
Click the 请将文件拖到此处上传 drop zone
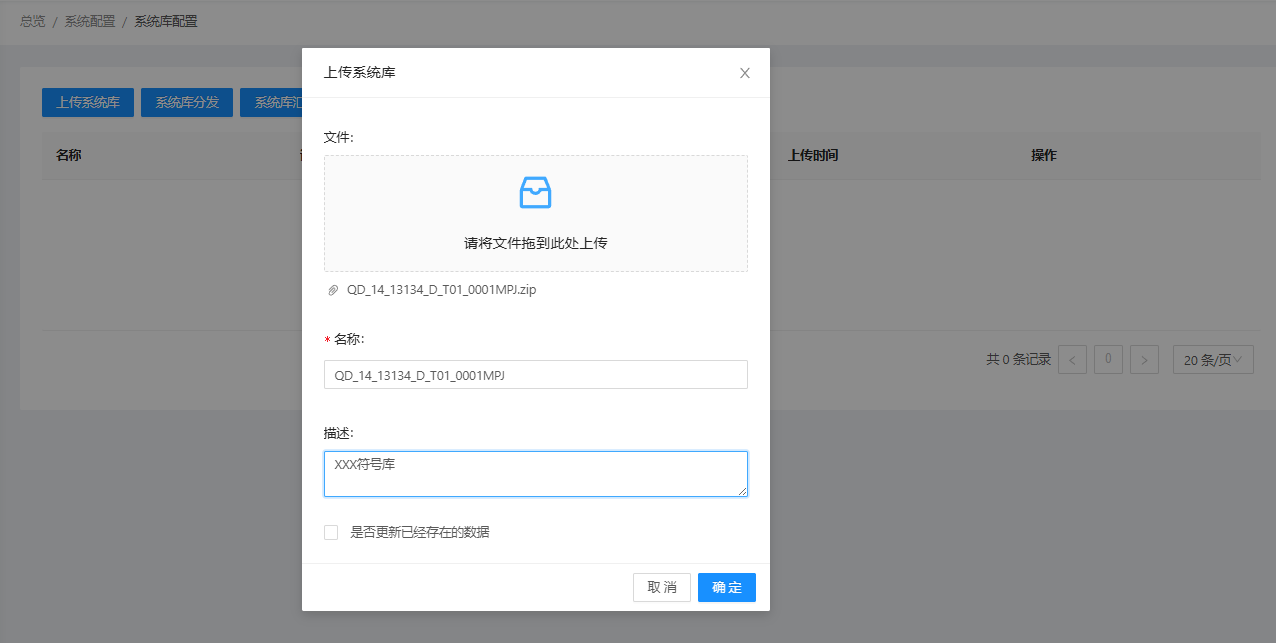click(x=535, y=242)
